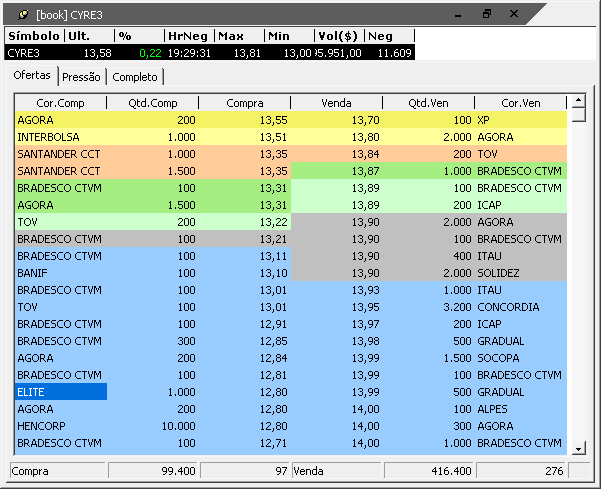Click the Vol($) header in quote bar
The width and height of the screenshot is (601, 489).
[x=339, y=36]
